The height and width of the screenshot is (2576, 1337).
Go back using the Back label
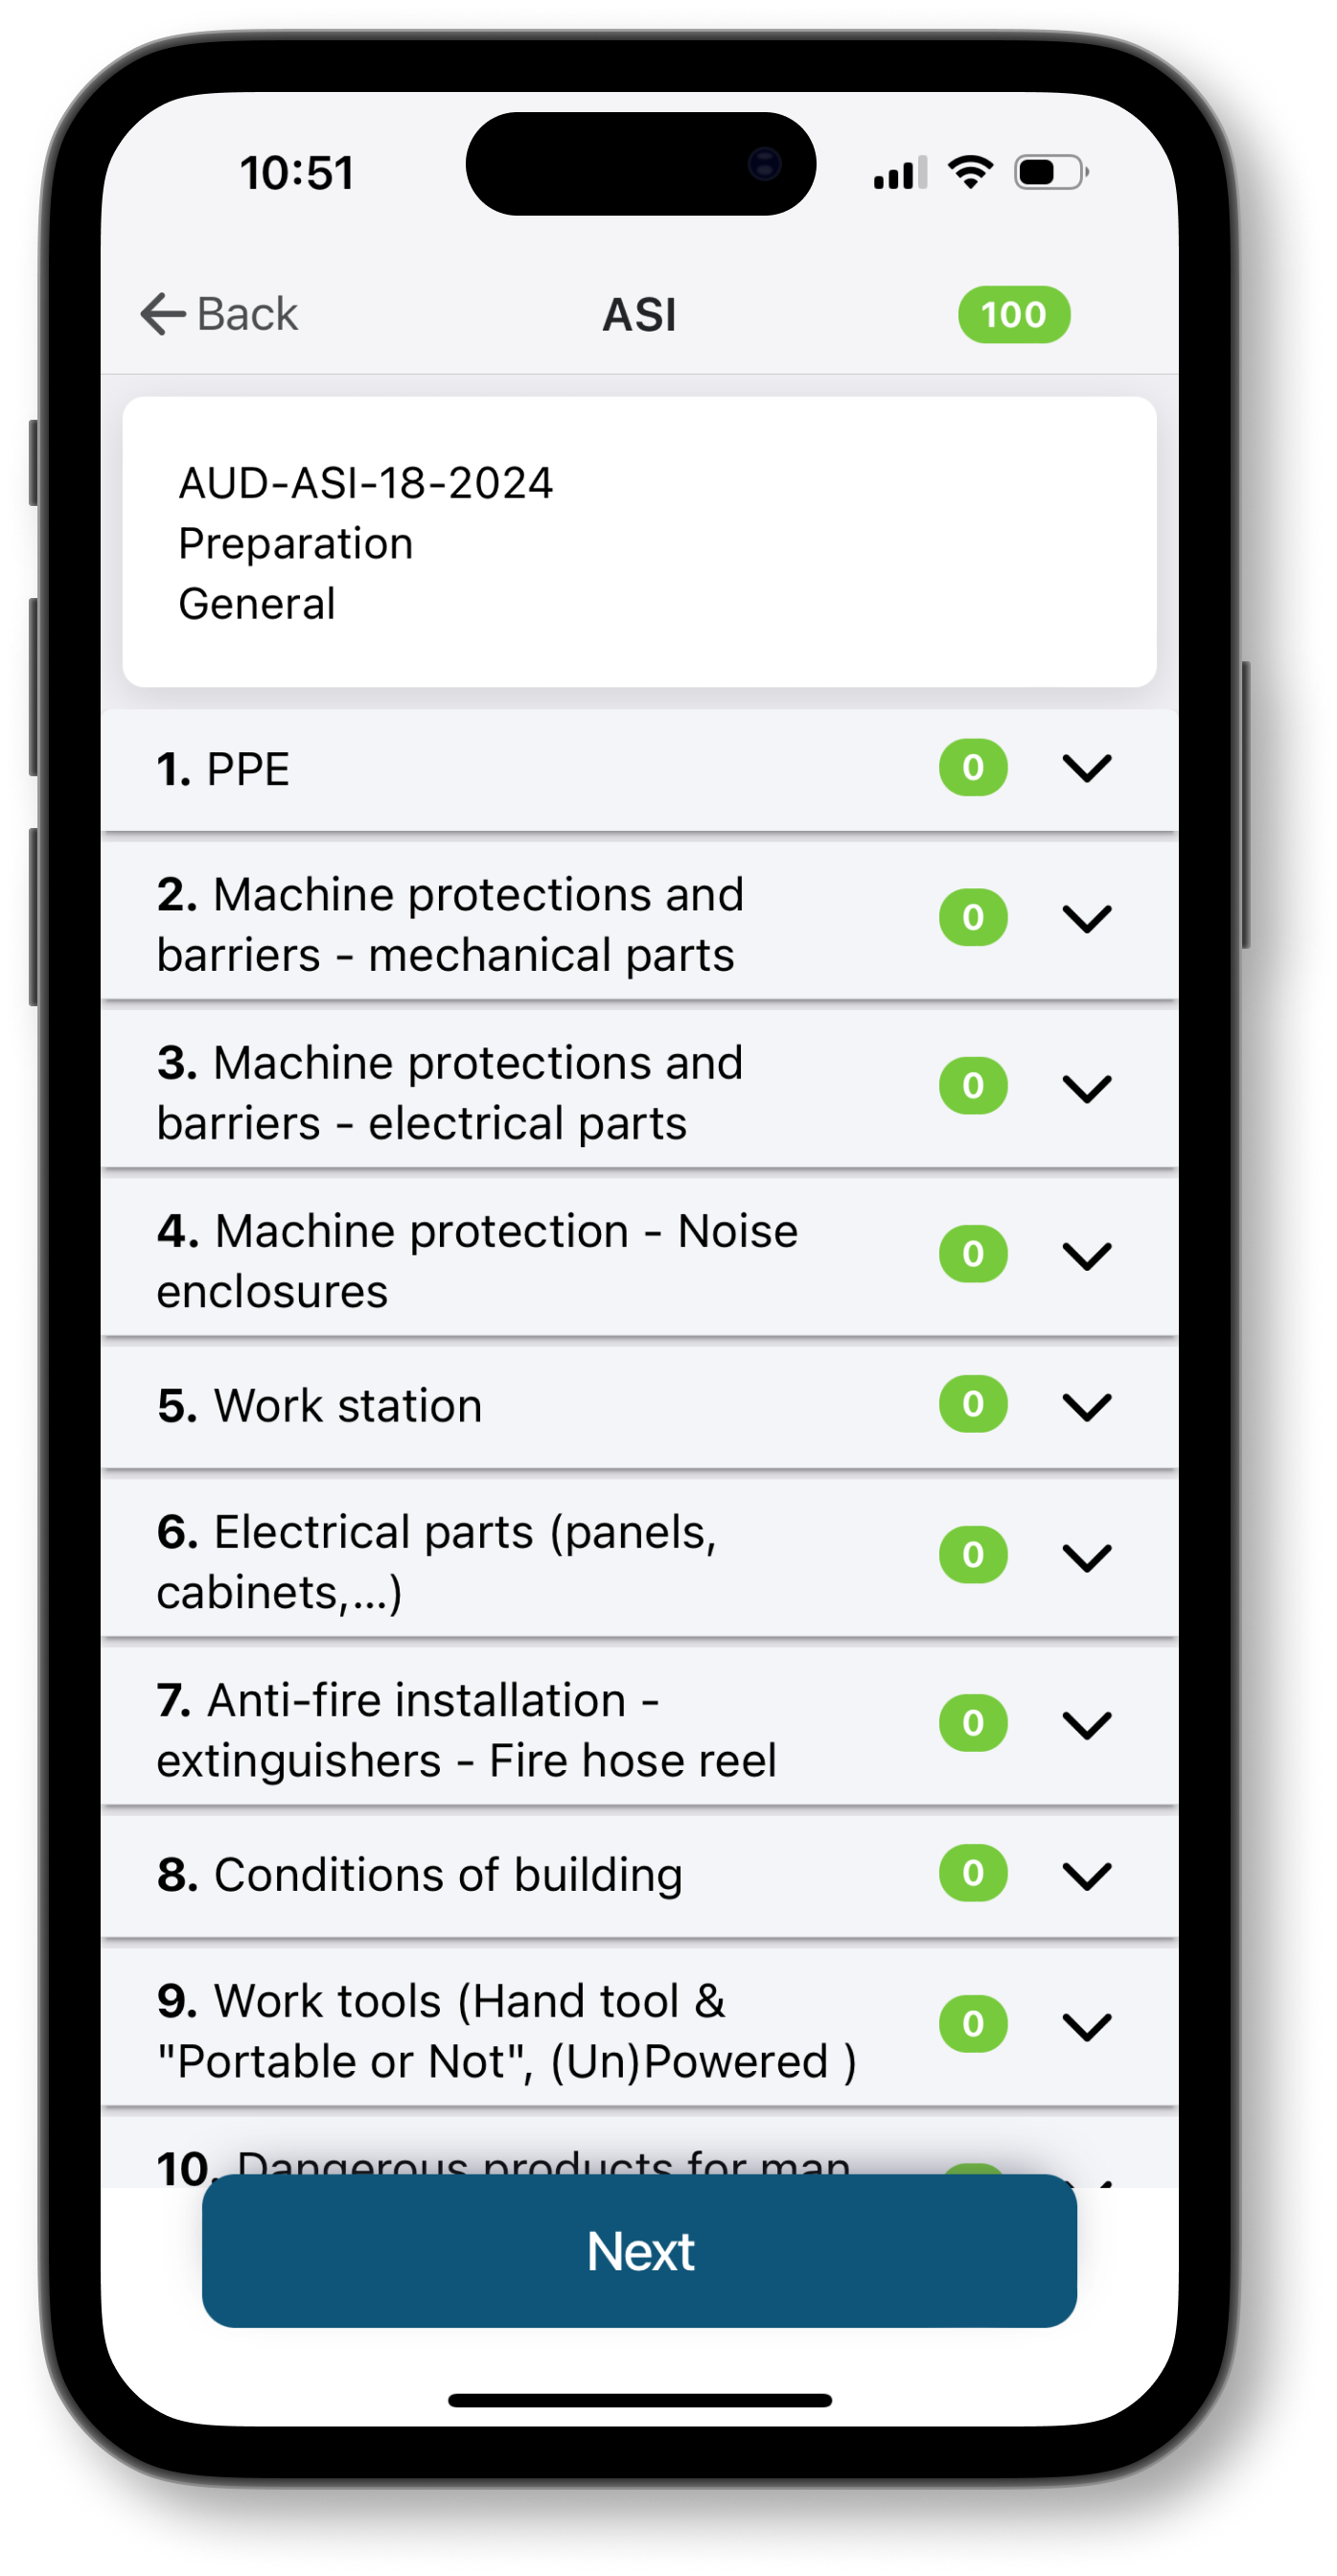click(247, 314)
